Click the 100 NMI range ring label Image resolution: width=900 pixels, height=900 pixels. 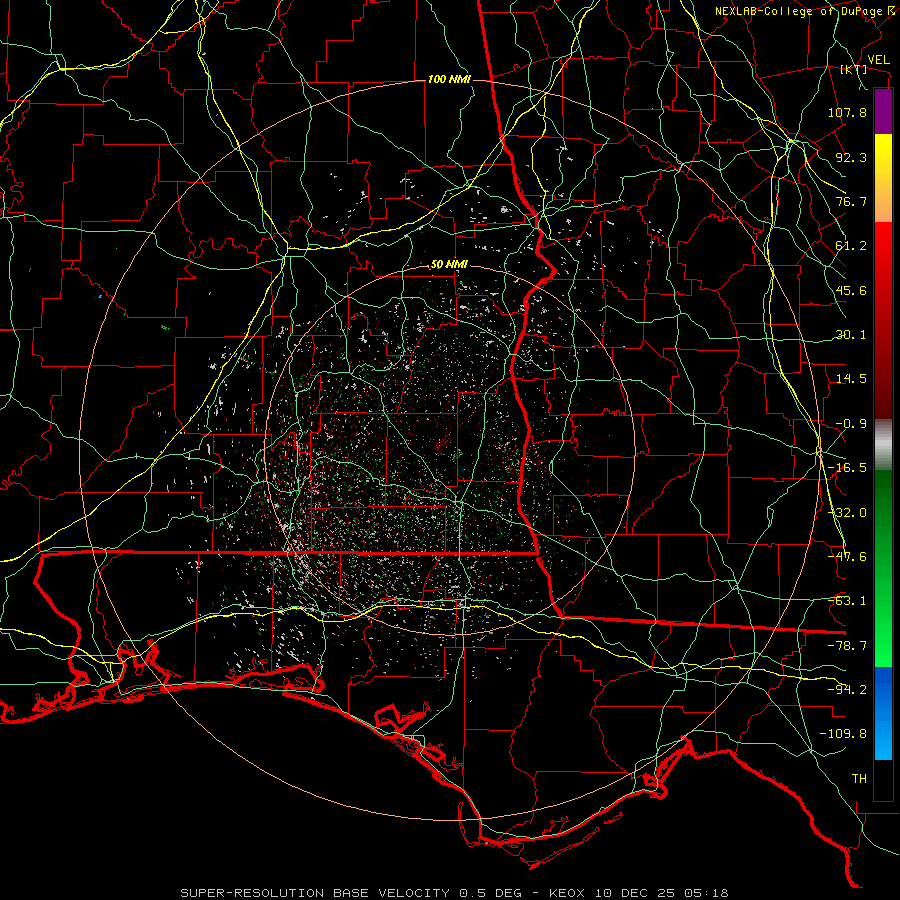[x=449, y=79]
